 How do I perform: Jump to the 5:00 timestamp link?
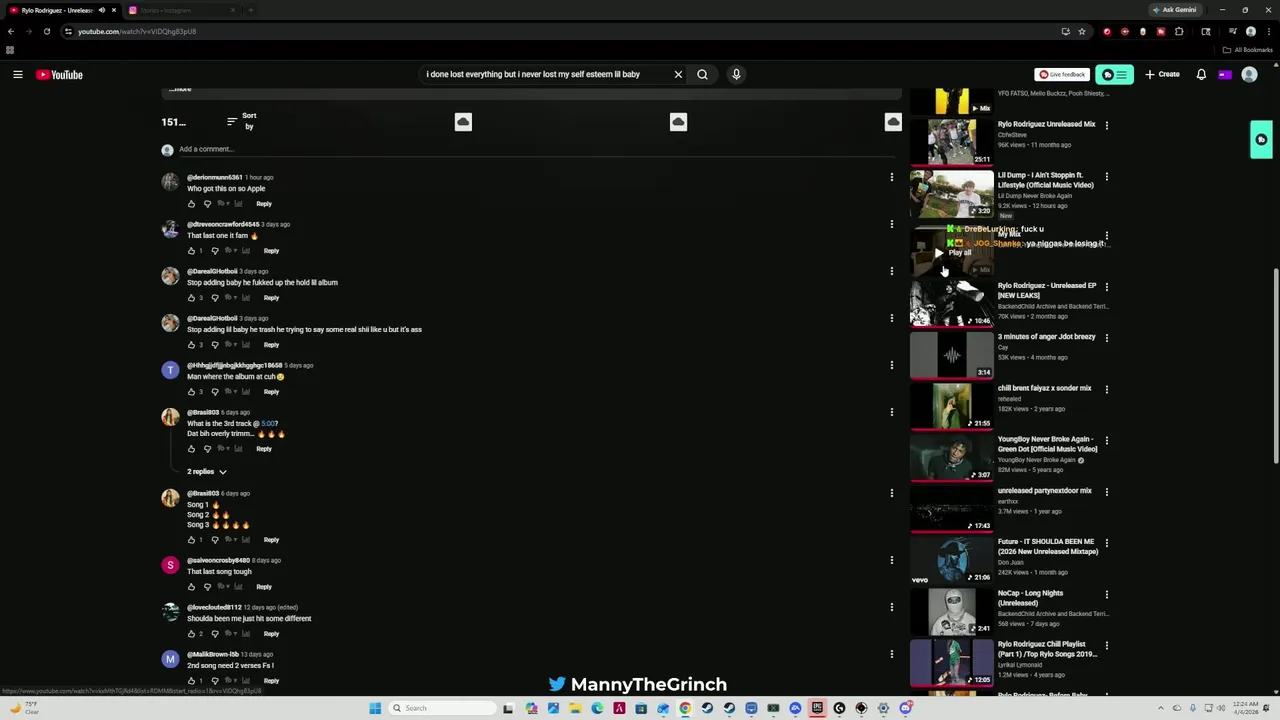point(269,423)
